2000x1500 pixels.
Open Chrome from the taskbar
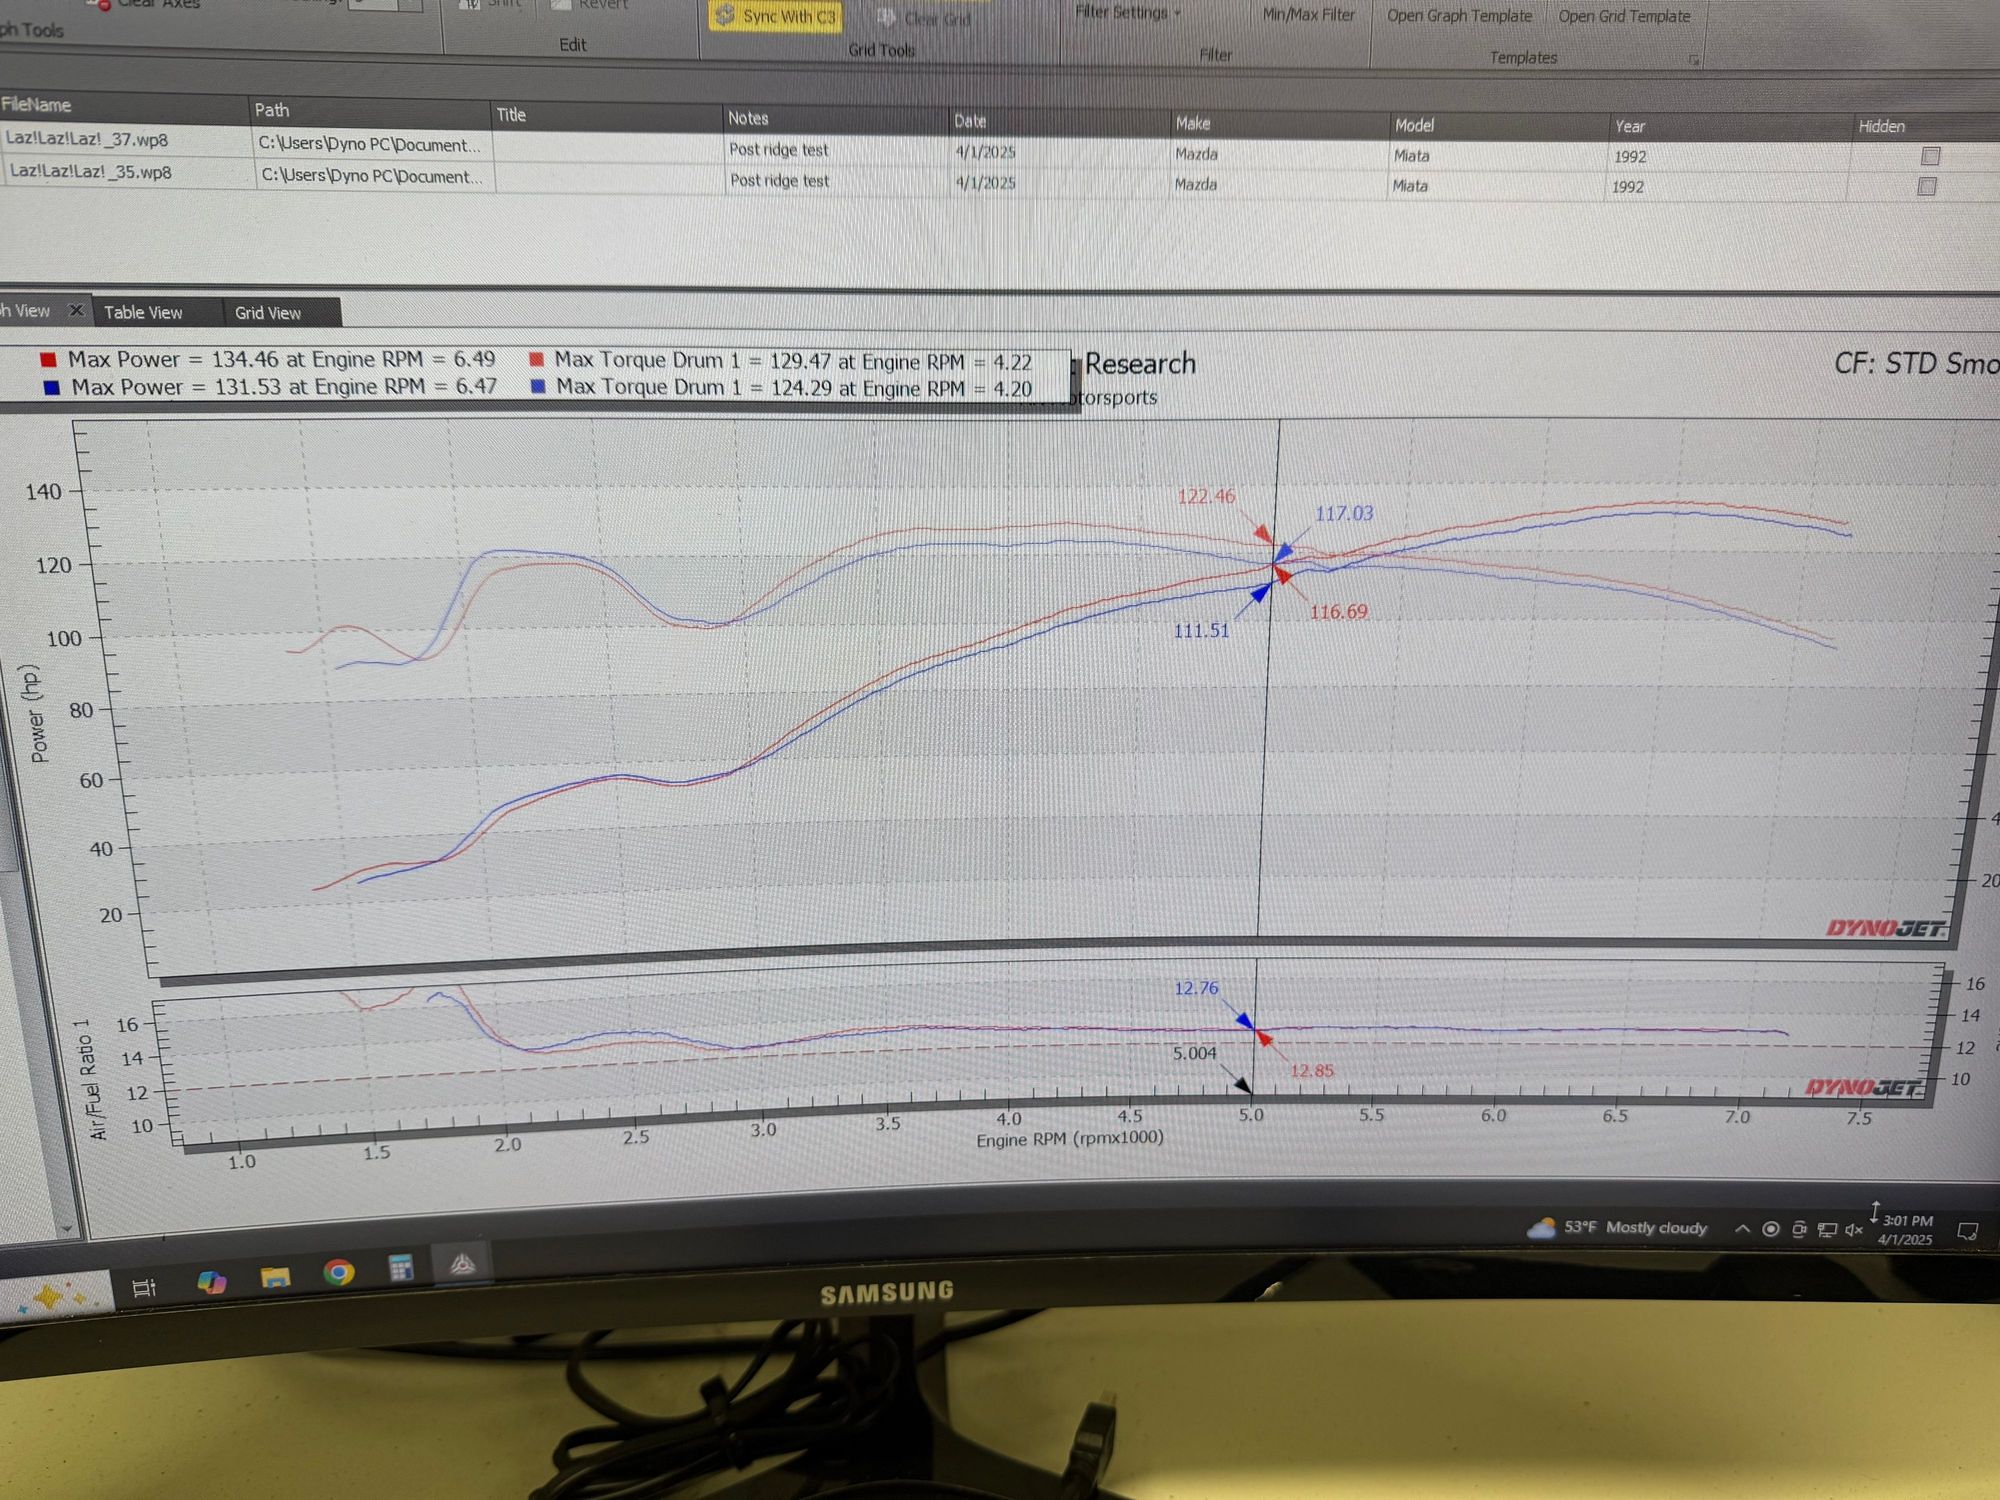pos(339,1272)
